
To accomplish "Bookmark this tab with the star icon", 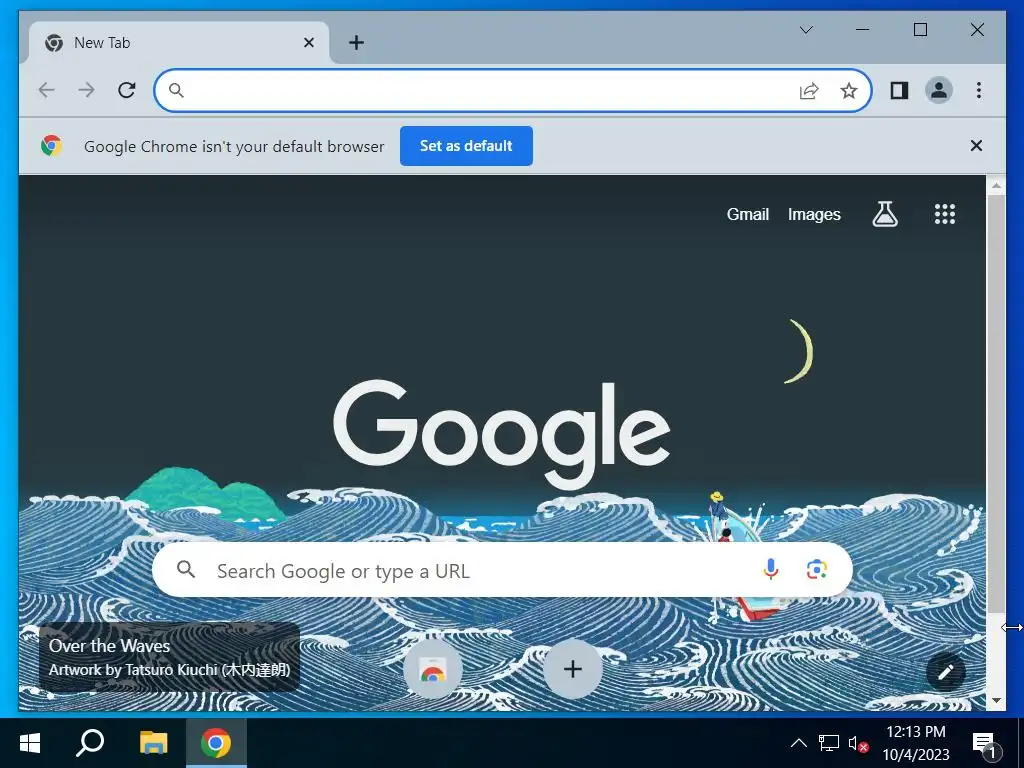I will tap(848, 90).
